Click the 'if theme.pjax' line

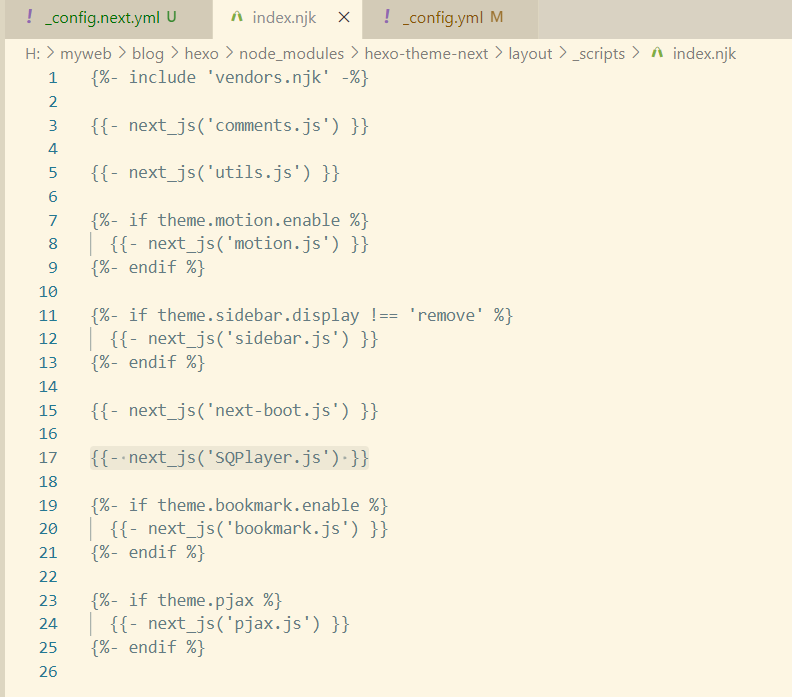(x=186, y=601)
